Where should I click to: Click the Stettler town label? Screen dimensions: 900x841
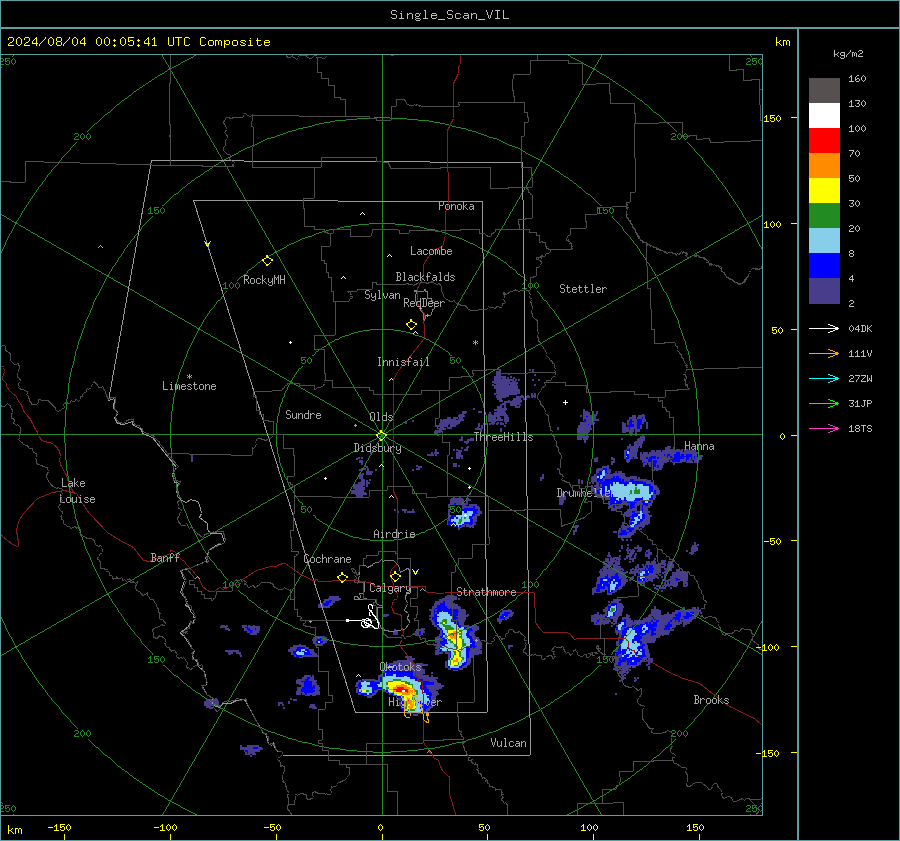point(583,289)
